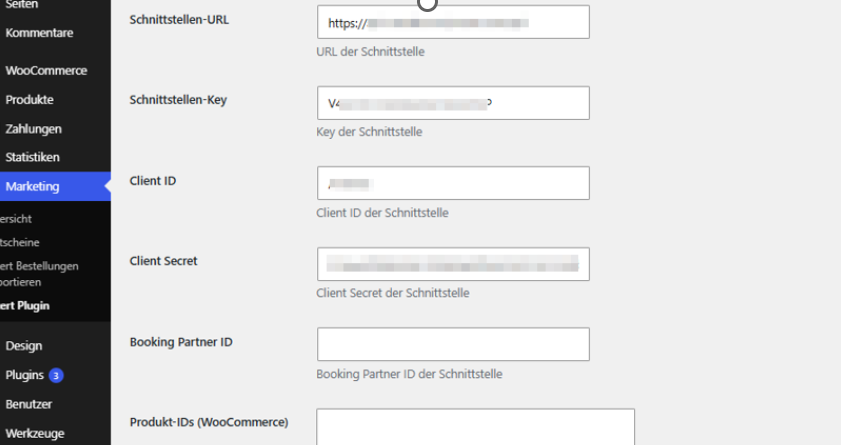The width and height of the screenshot is (841, 445).
Task: Click the highlighted Marketing menu item
Action: tap(55, 186)
